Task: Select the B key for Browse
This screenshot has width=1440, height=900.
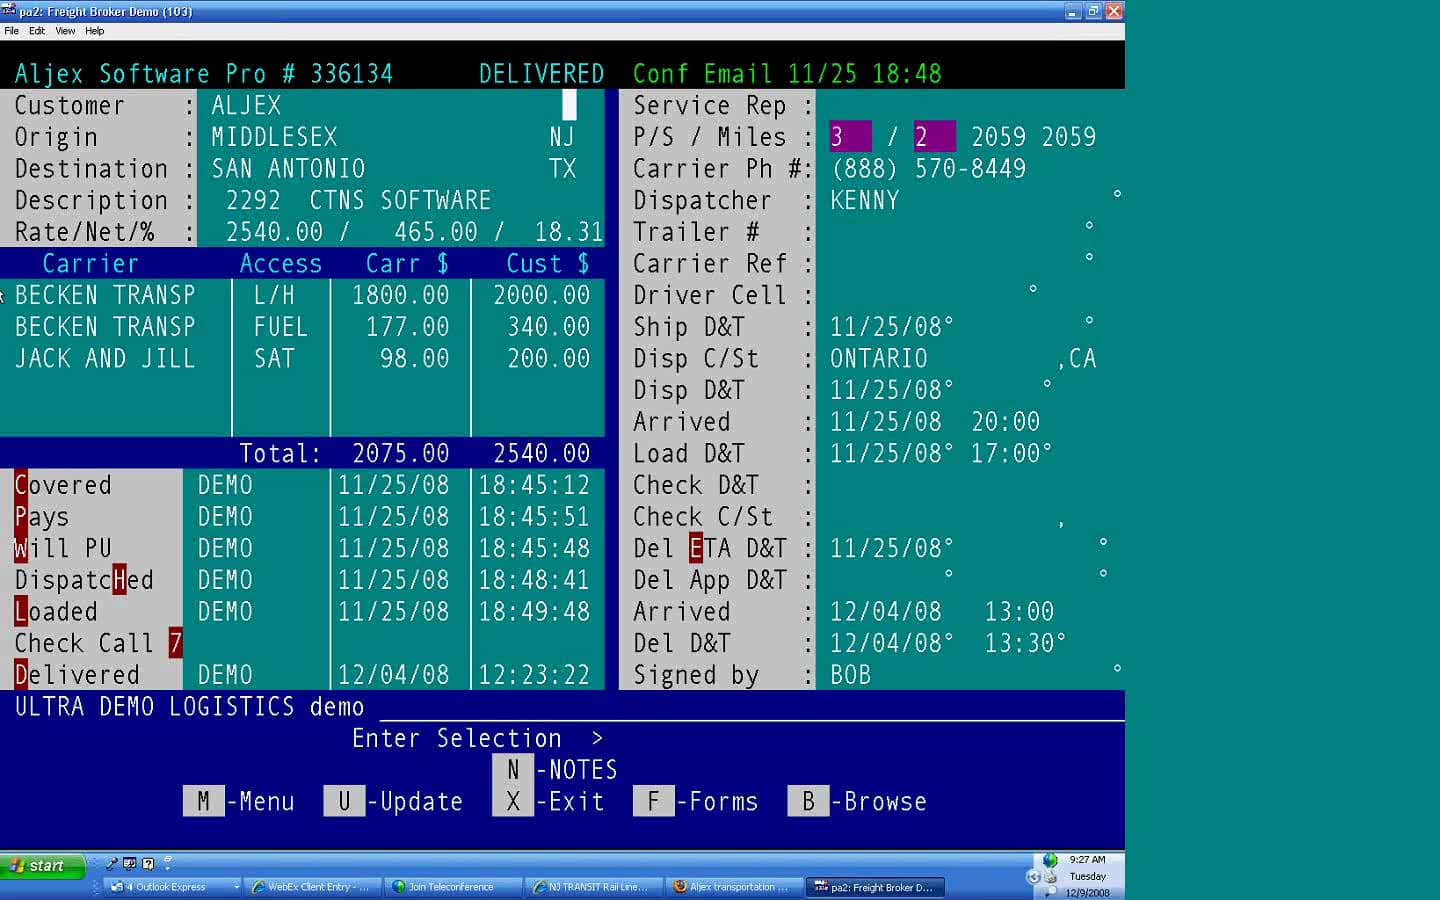Action: [808, 801]
